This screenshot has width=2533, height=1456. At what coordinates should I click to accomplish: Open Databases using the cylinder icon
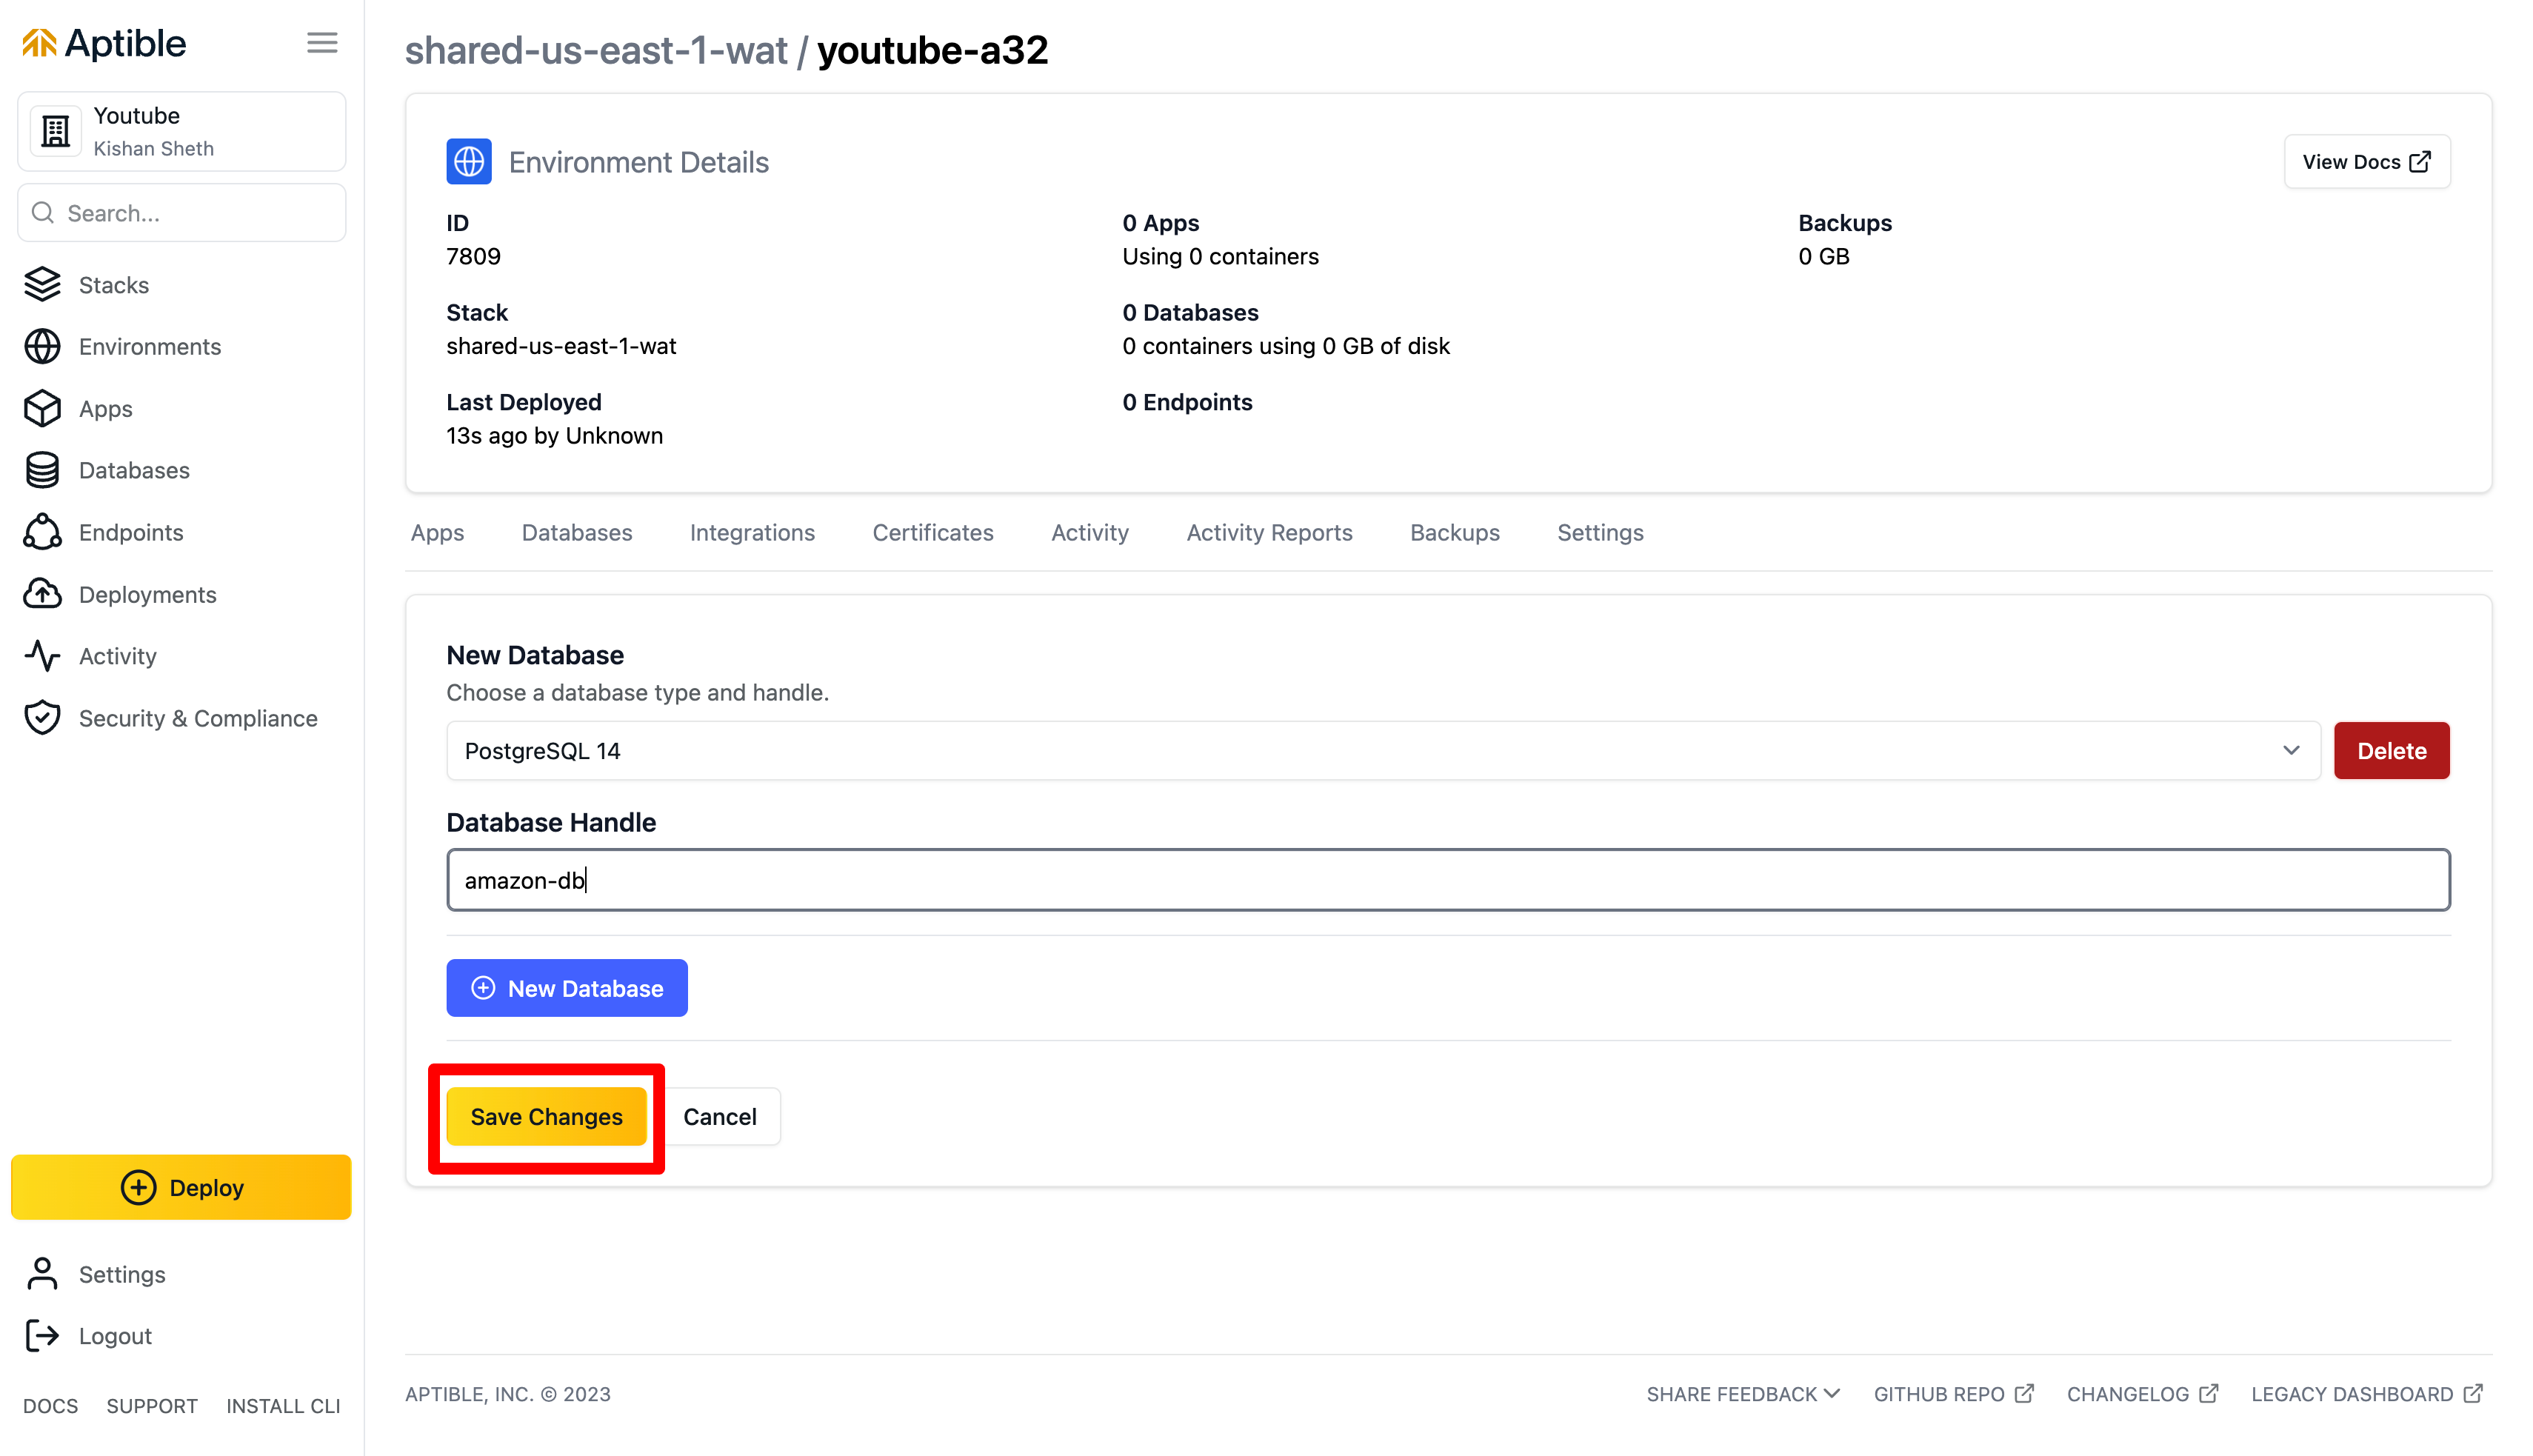tap(42, 471)
